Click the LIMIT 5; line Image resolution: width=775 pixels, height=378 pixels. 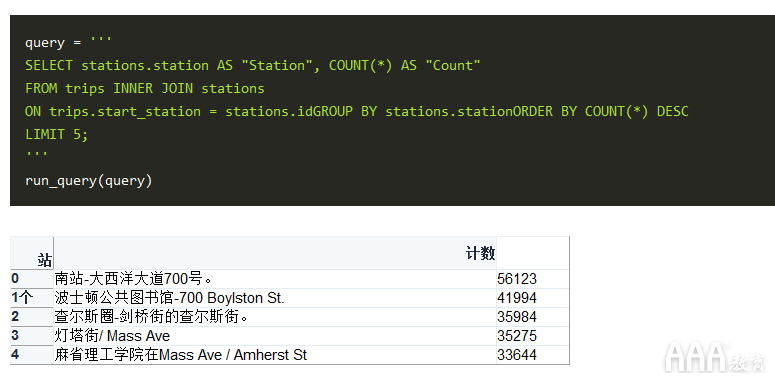point(56,134)
